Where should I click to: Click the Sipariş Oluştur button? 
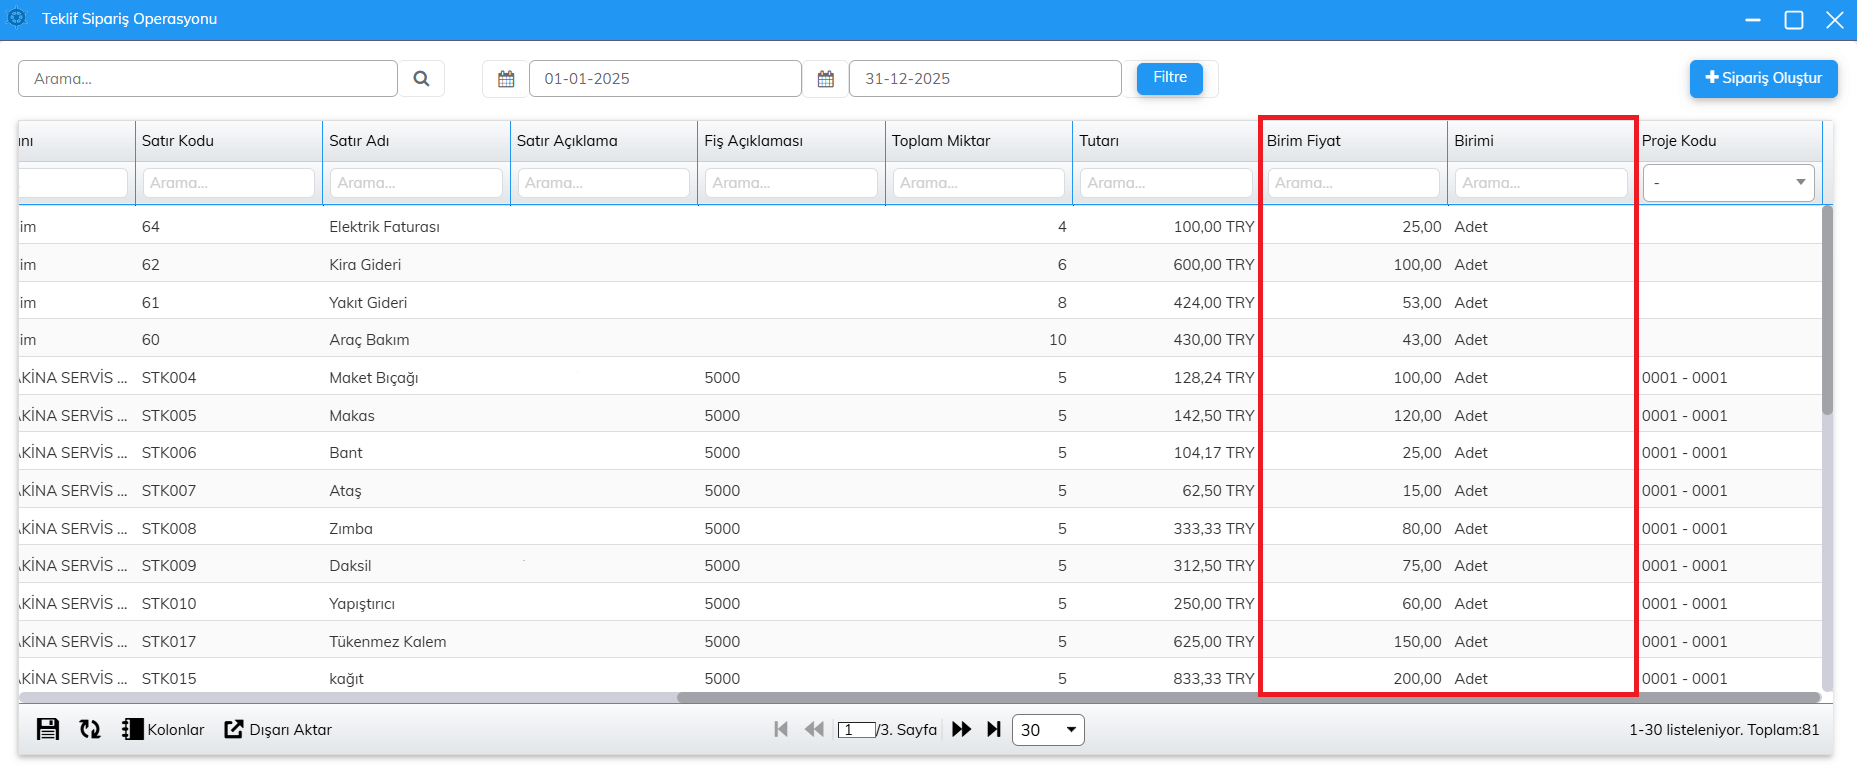click(1763, 78)
